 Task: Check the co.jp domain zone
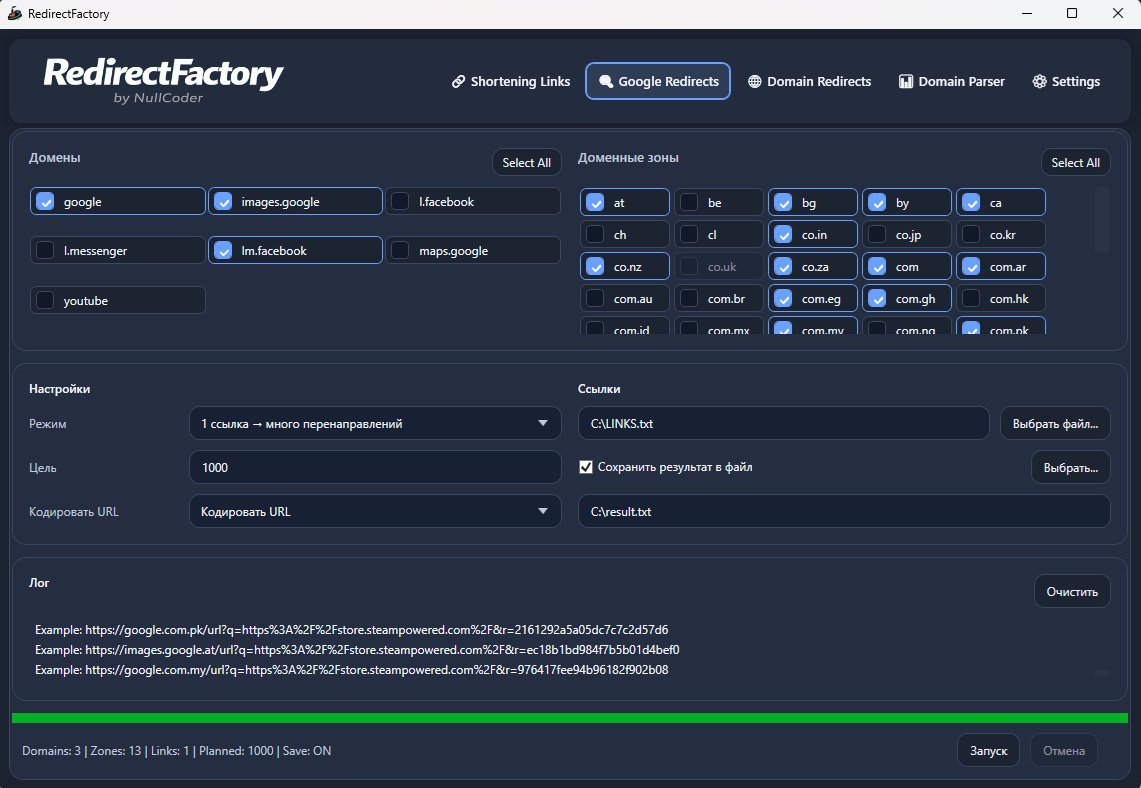pyautogui.click(x=877, y=235)
